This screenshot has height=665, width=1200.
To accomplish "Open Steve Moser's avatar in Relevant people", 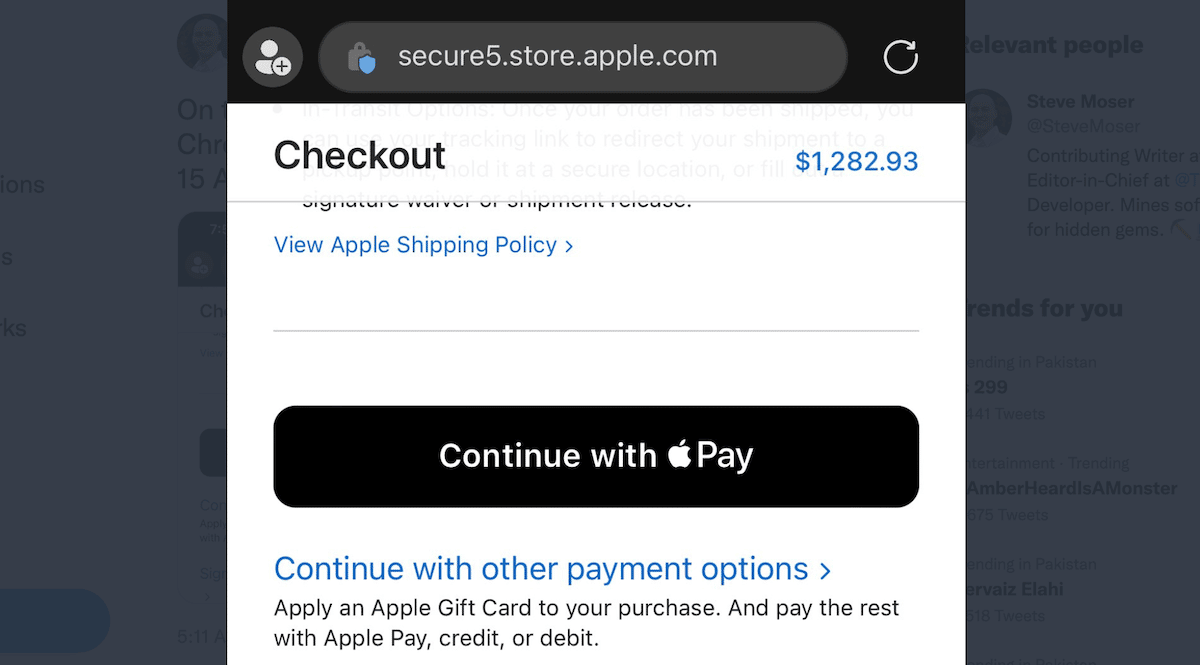I will (x=988, y=115).
